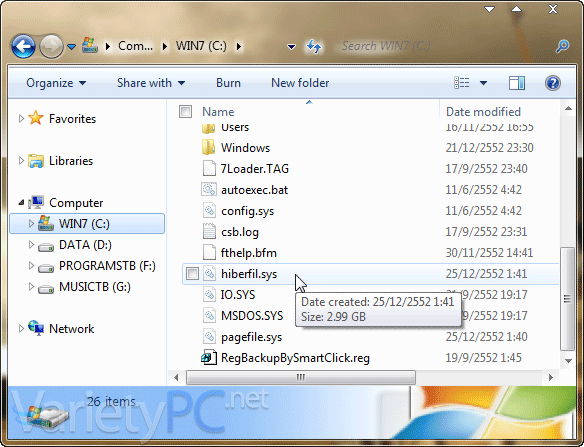The height and width of the screenshot is (447, 584).
Task: Select the DATA (D:) drive
Action: click(85, 245)
